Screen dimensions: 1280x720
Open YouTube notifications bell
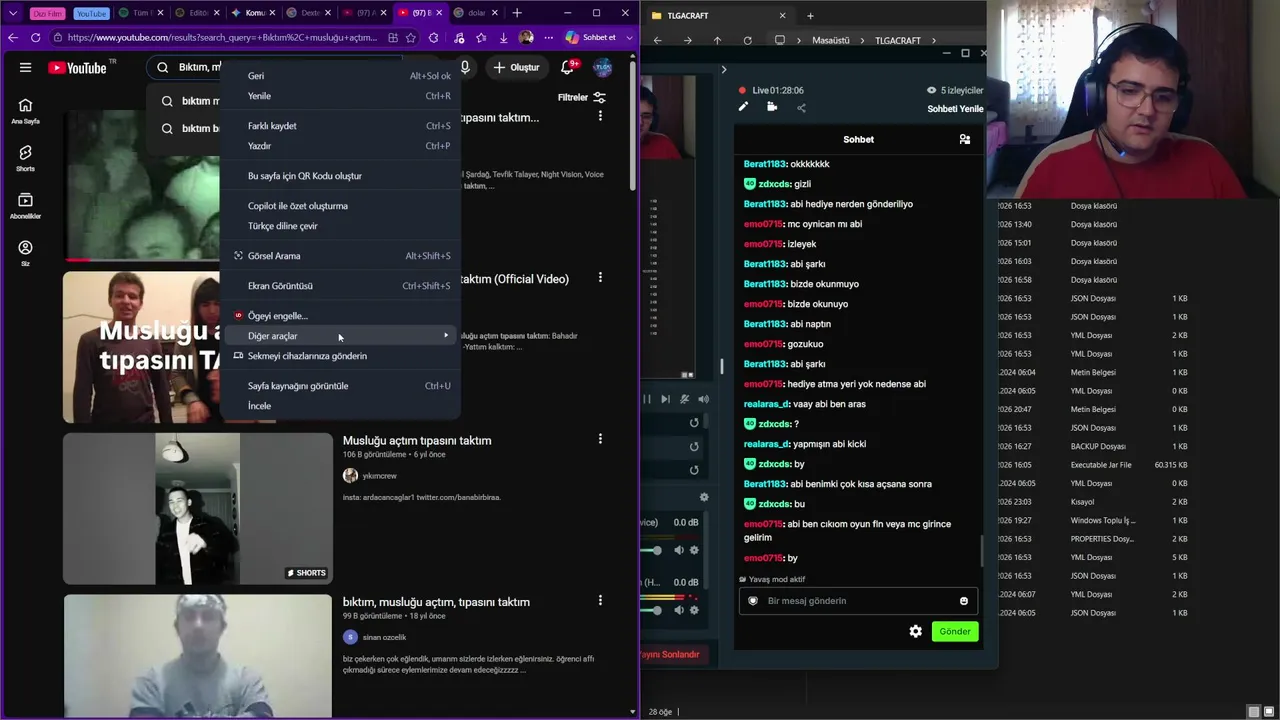point(567,67)
